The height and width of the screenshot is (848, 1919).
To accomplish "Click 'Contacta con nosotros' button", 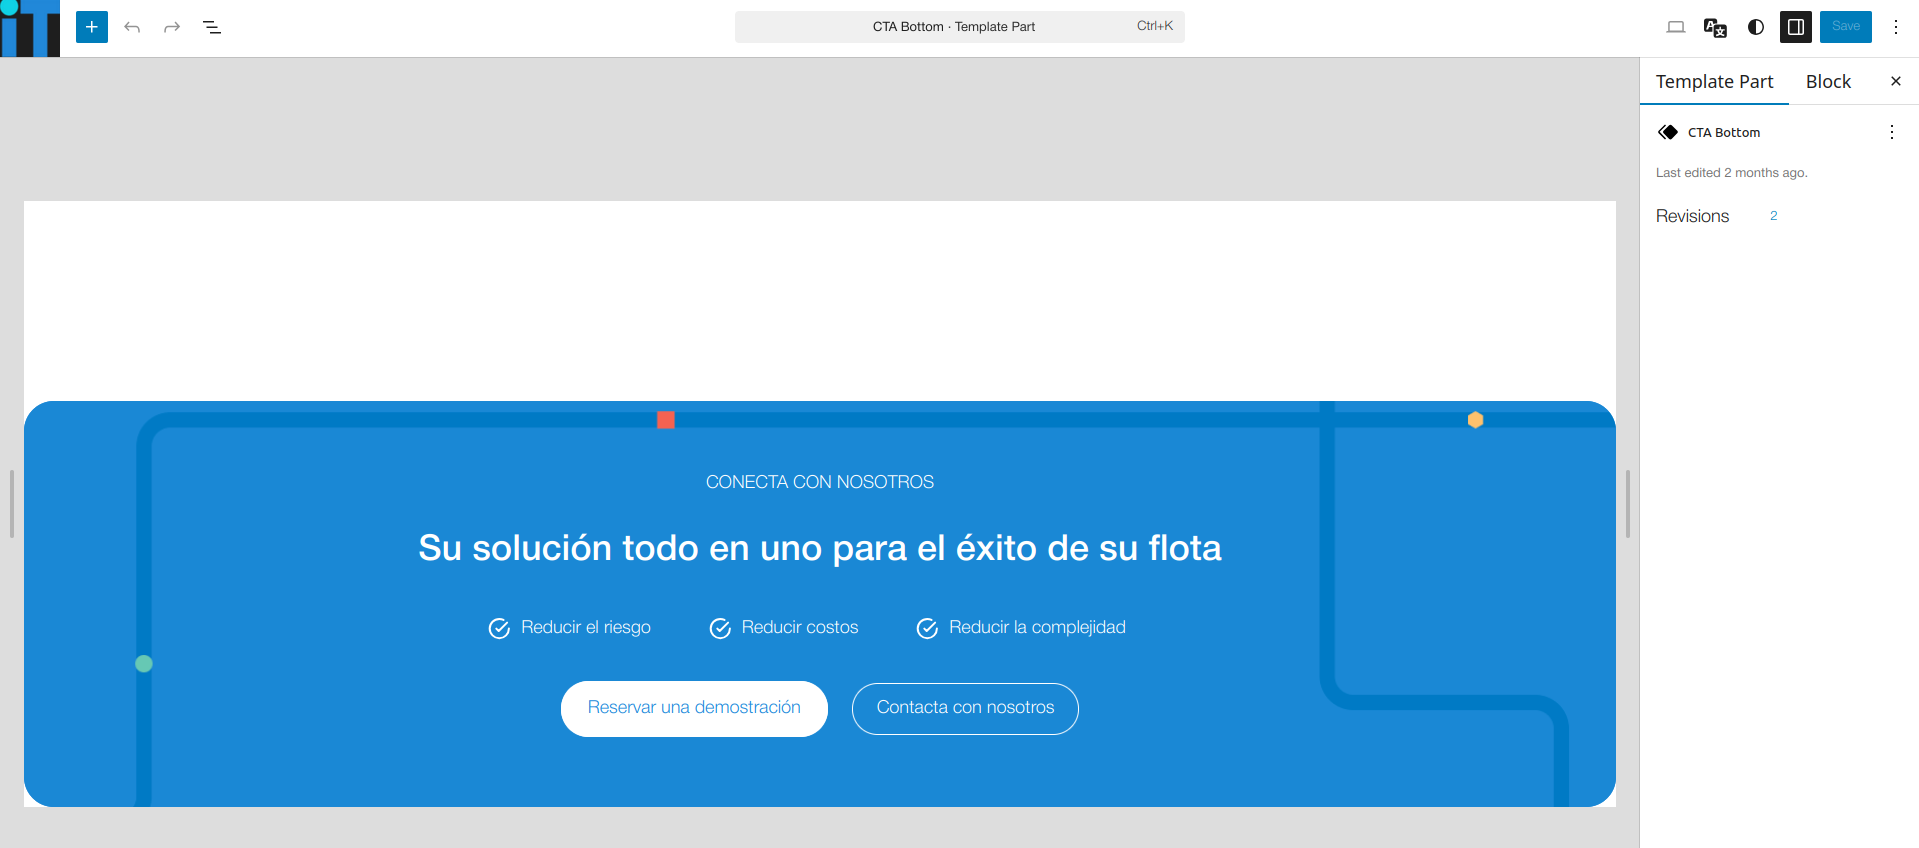I will (x=965, y=708).
